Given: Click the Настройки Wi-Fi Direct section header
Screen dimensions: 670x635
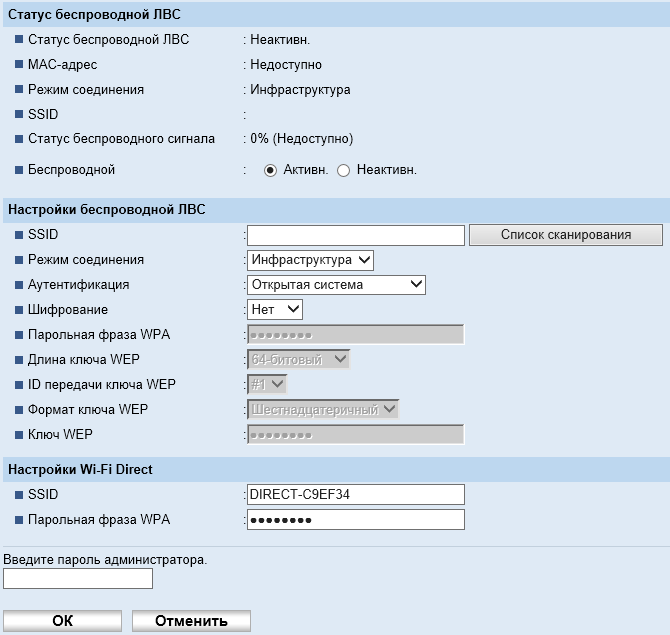Looking at the screenshot, I should [80, 469].
